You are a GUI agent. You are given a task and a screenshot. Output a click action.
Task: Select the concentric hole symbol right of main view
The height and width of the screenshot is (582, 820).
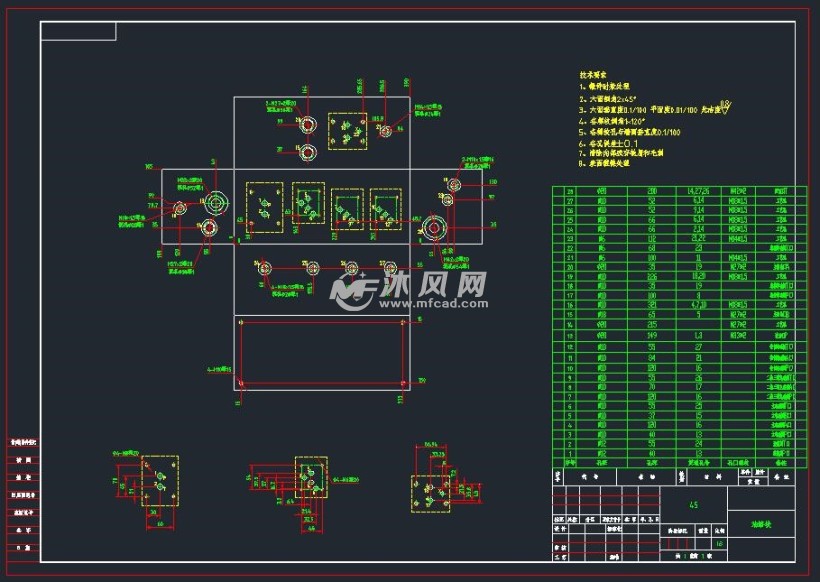[x=434, y=228]
